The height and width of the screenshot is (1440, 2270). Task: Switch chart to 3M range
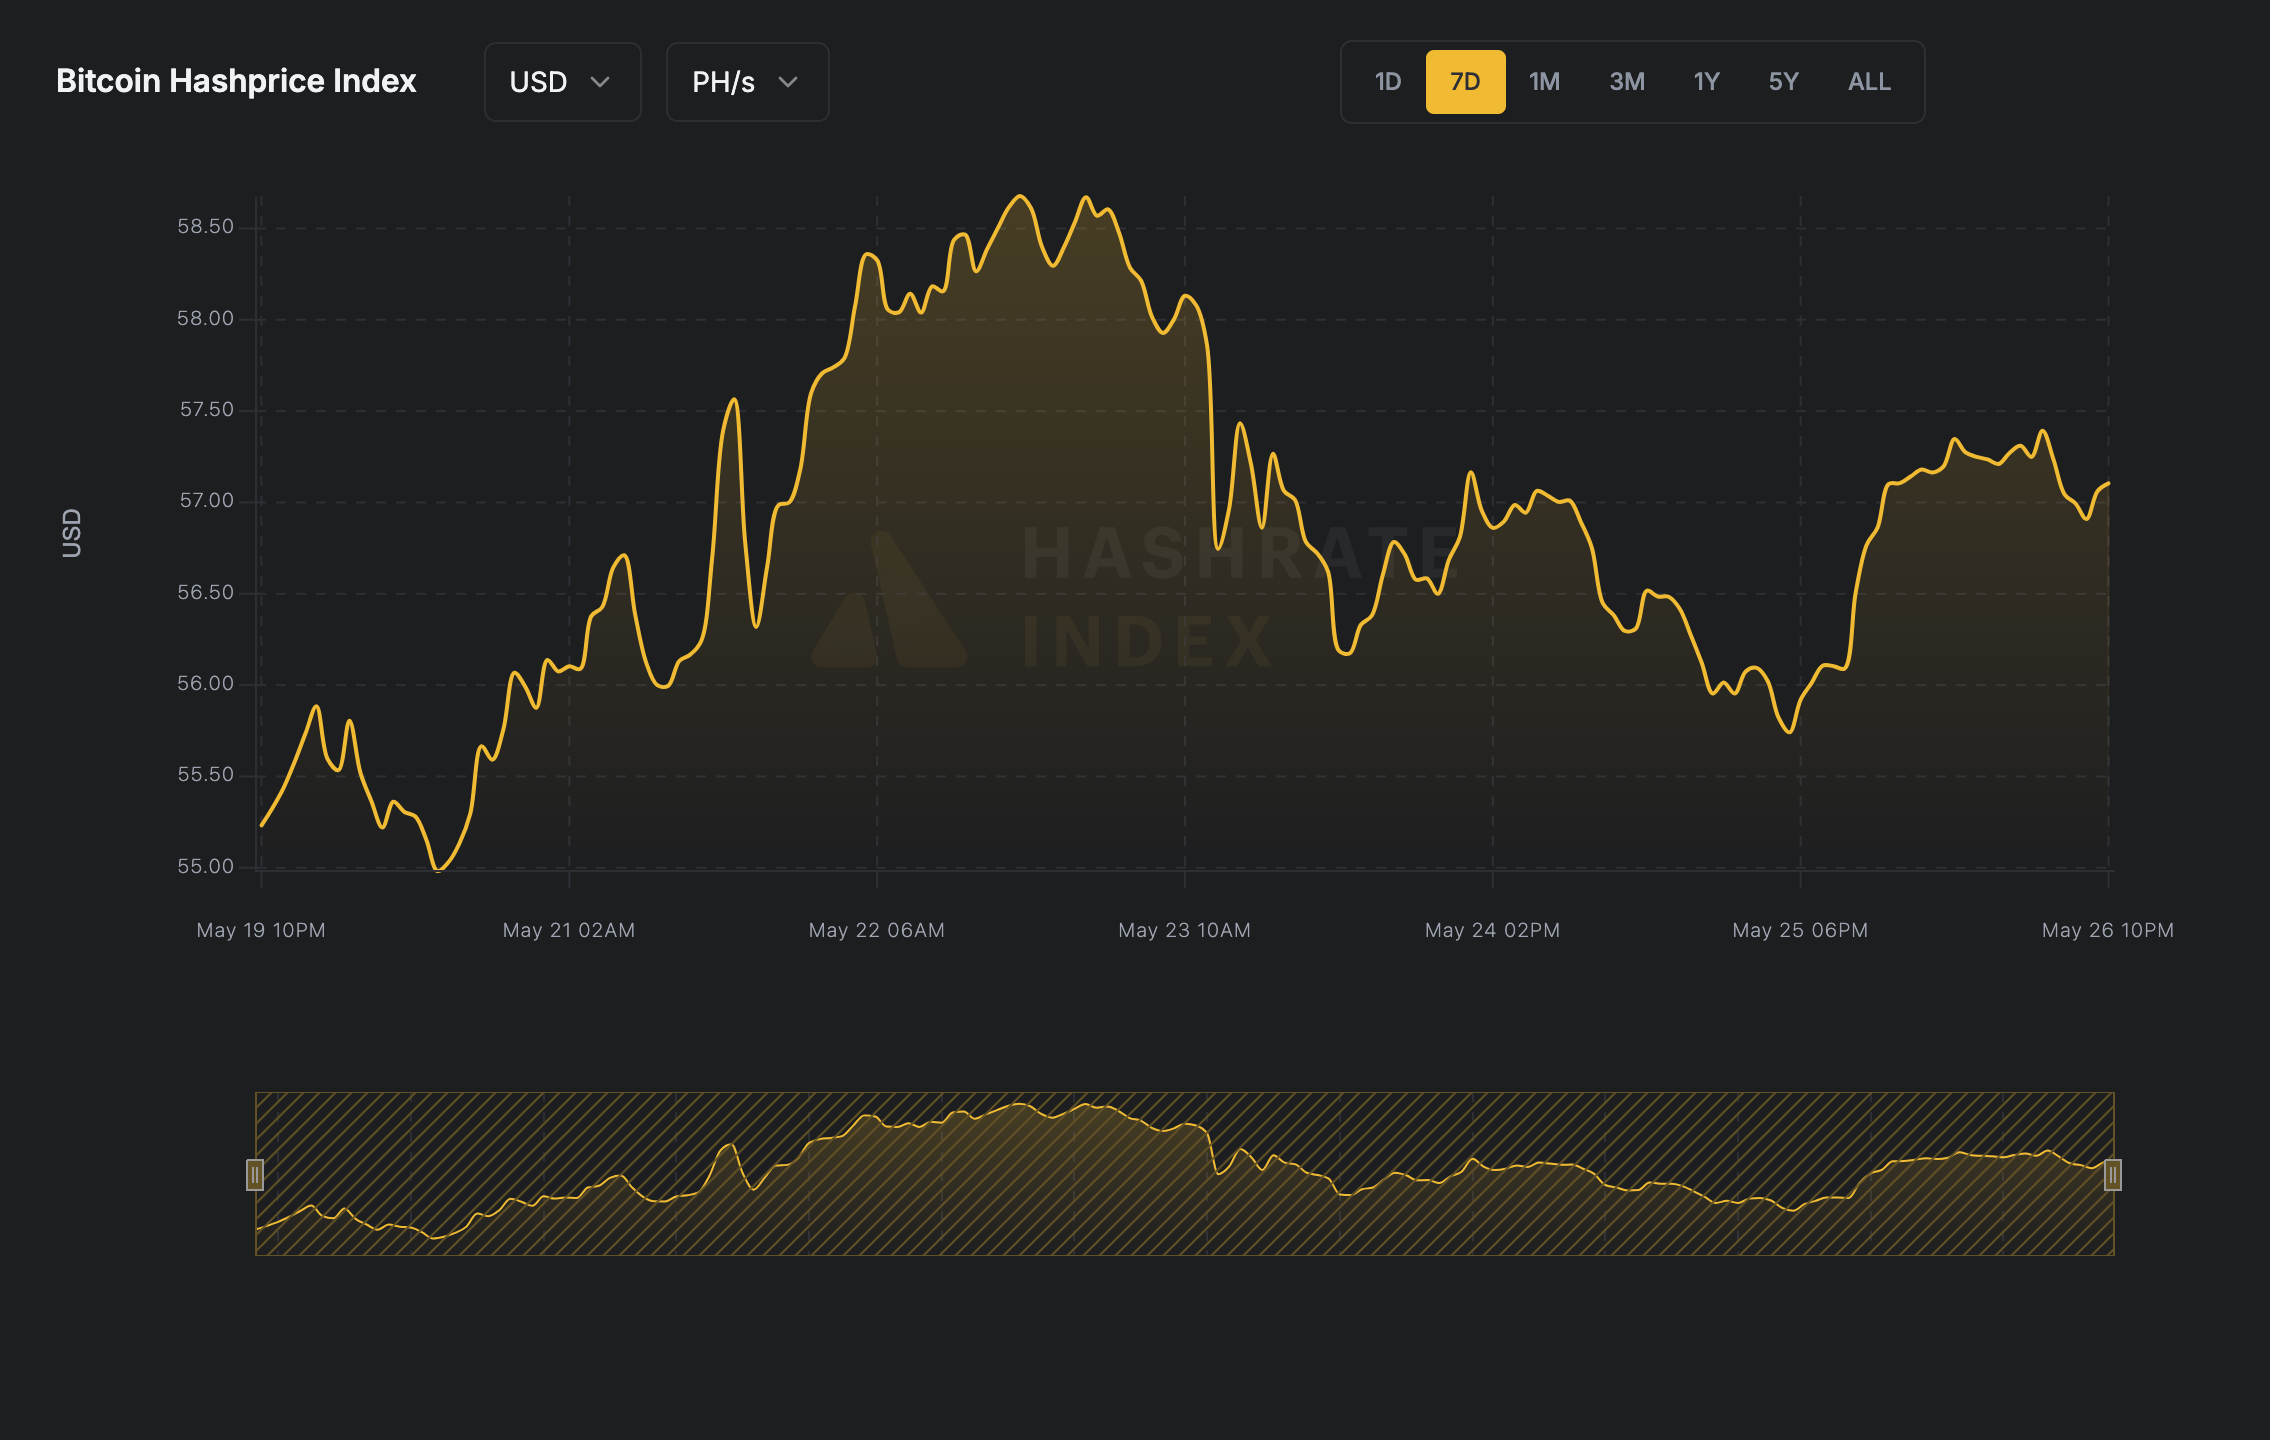pos(1626,82)
